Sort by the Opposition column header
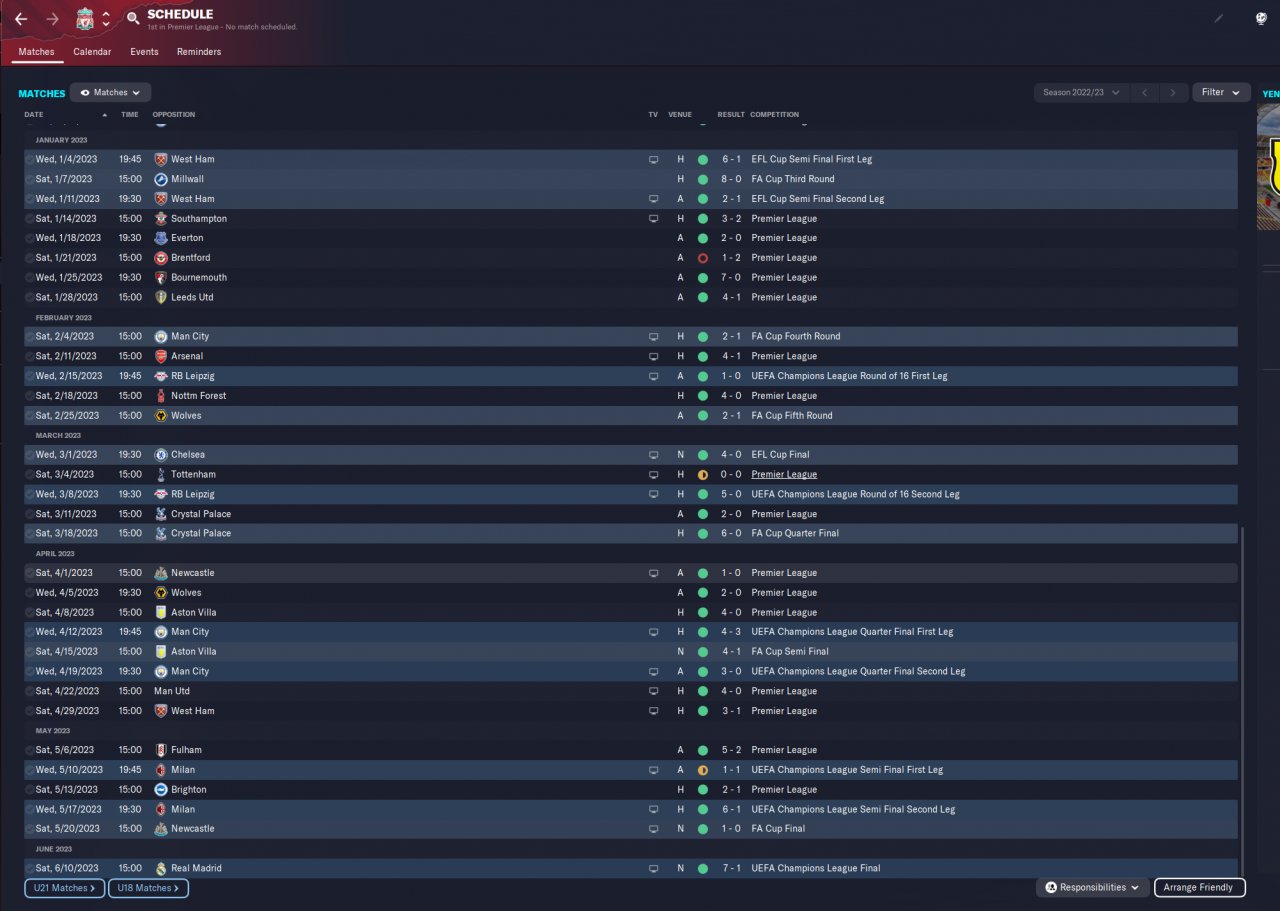Viewport: 1280px width, 911px height. (x=174, y=115)
